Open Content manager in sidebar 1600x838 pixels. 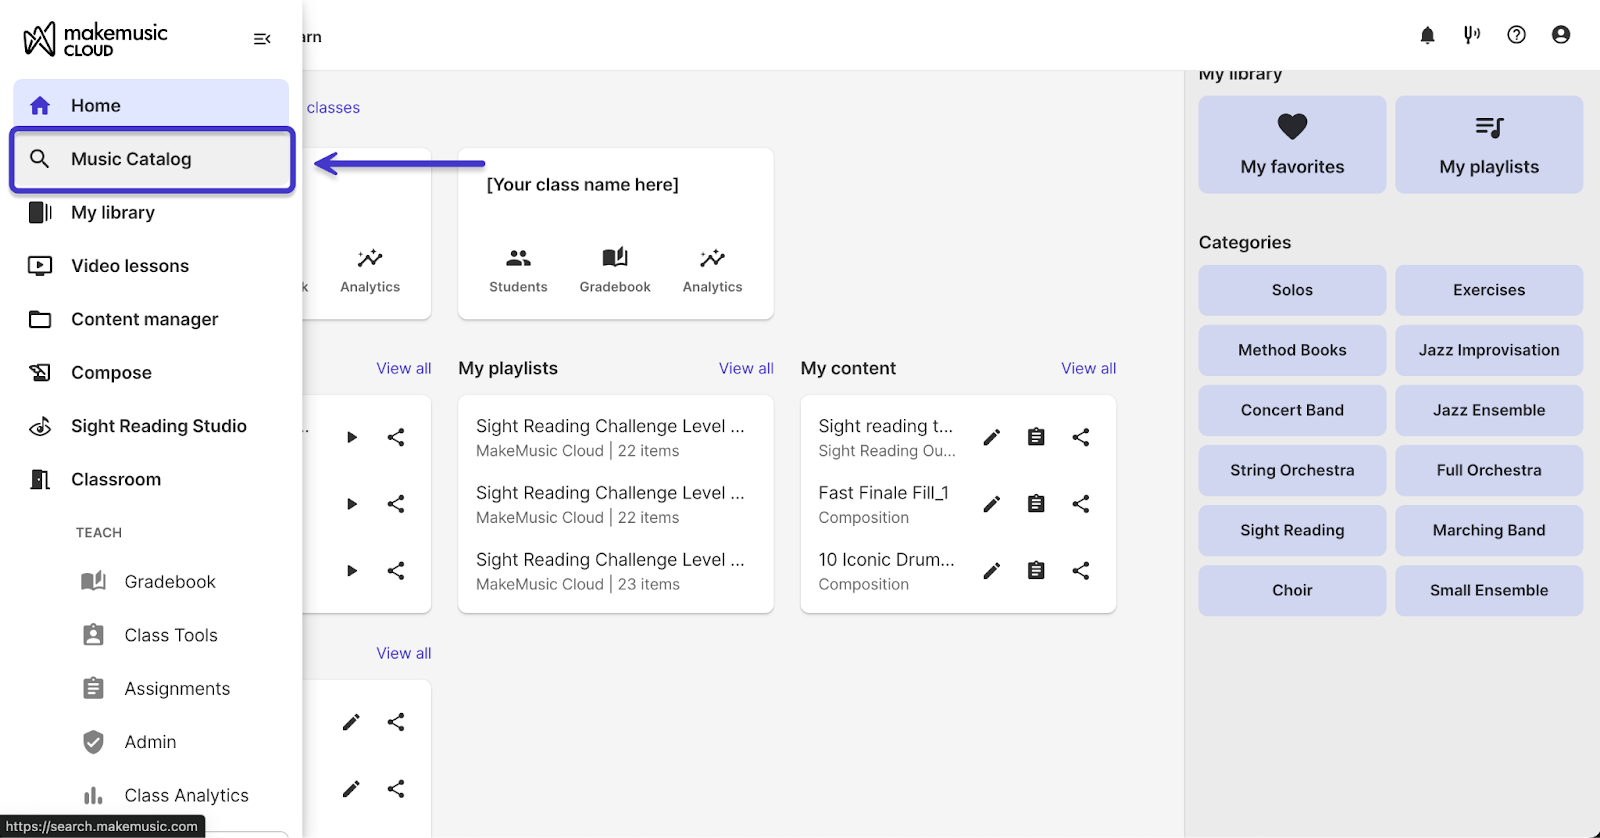pos(151,319)
